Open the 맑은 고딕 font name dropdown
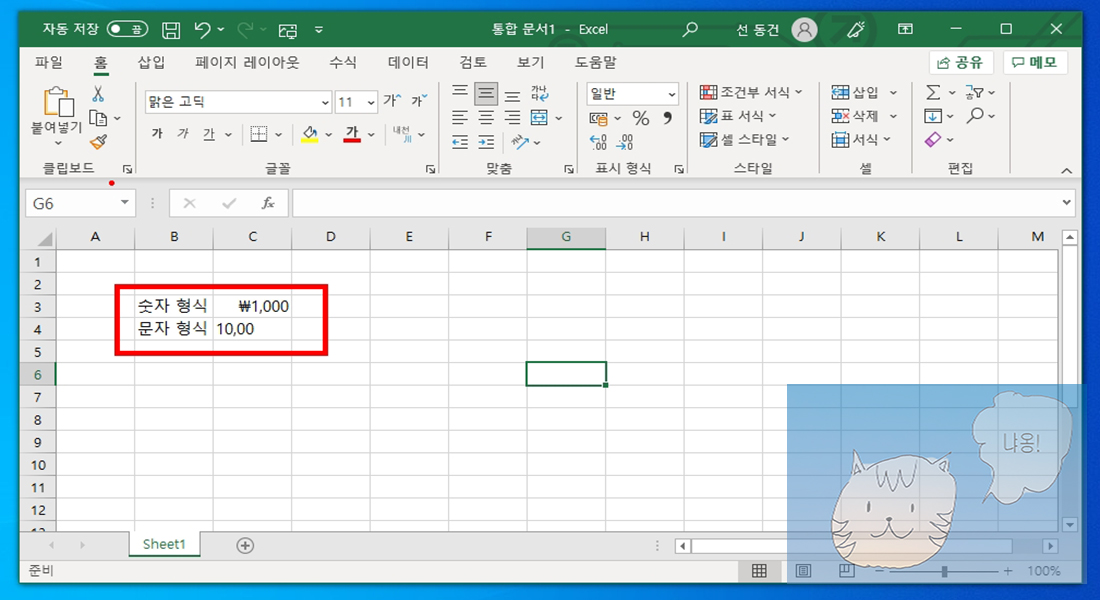1100x600 pixels. tap(325, 102)
